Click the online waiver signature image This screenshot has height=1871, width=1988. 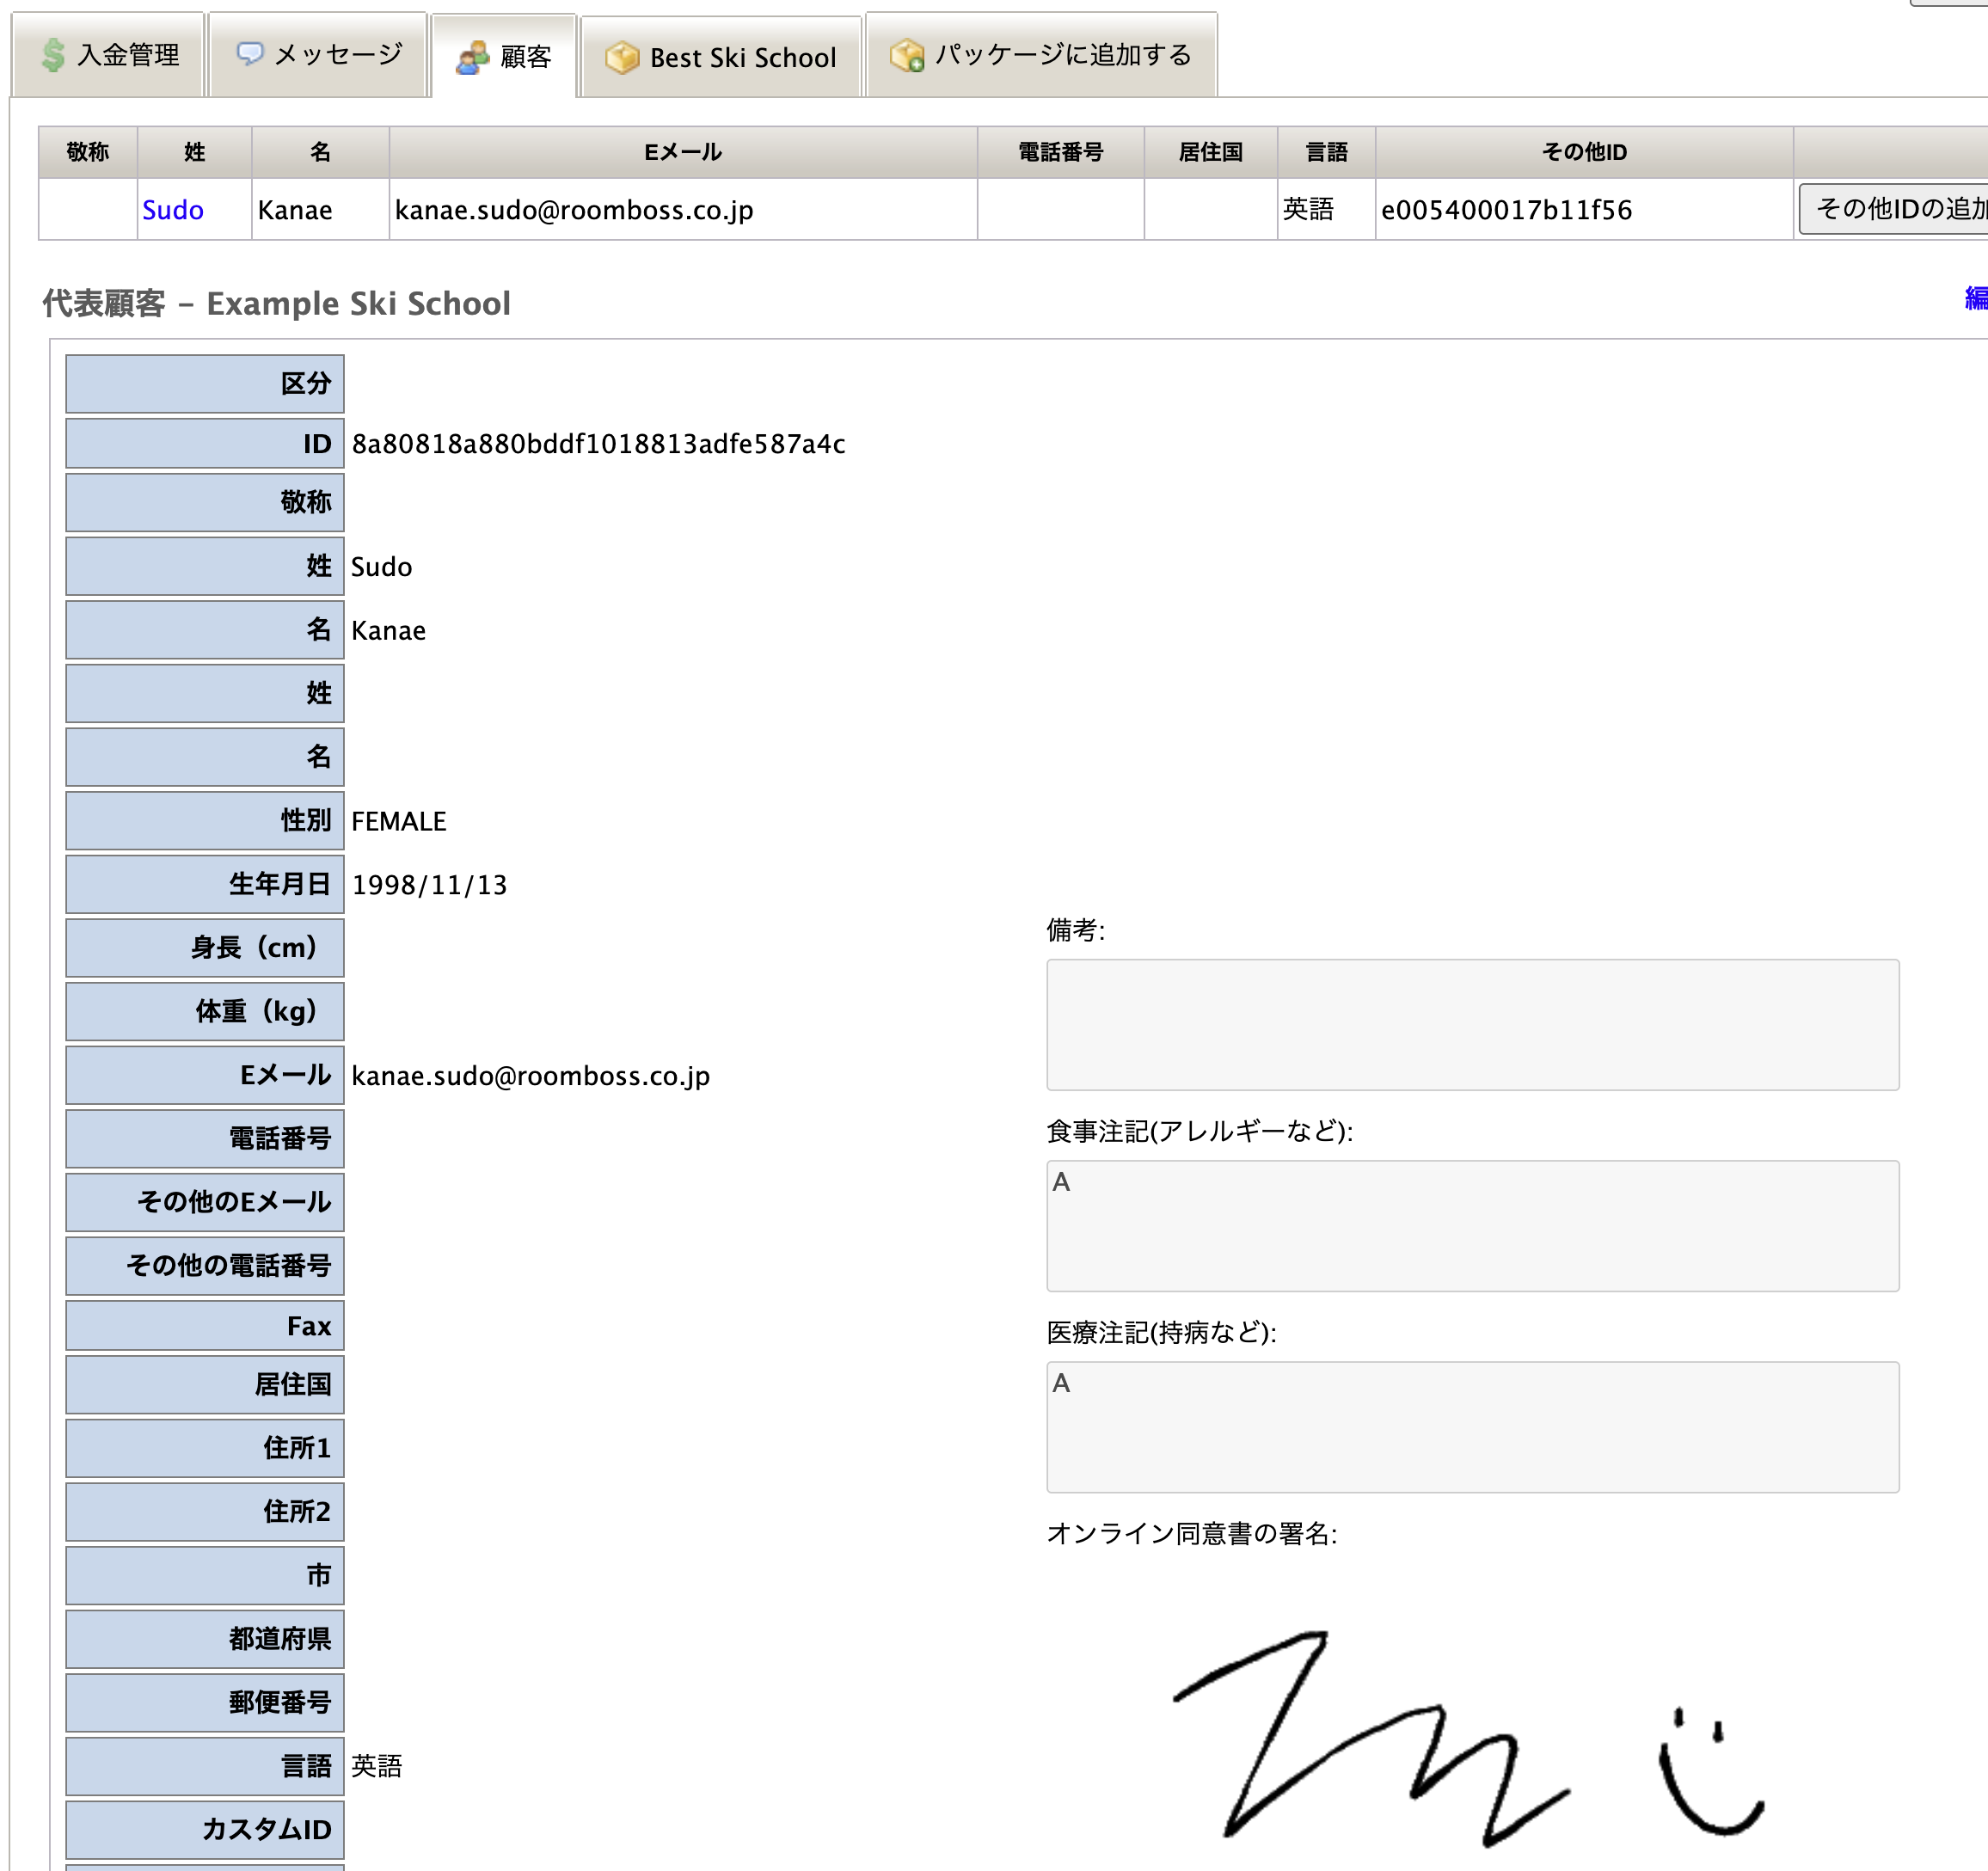coord(1468,1737)
